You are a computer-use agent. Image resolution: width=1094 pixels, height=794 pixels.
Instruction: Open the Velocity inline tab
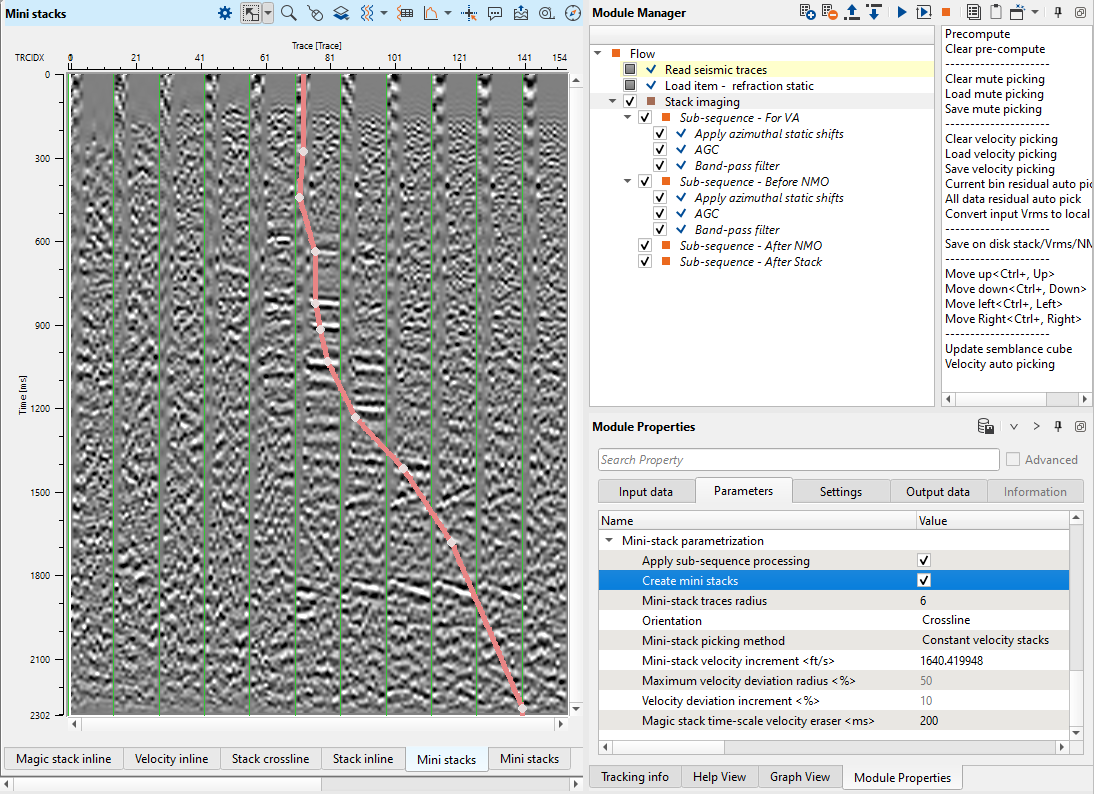pos(171,759)
